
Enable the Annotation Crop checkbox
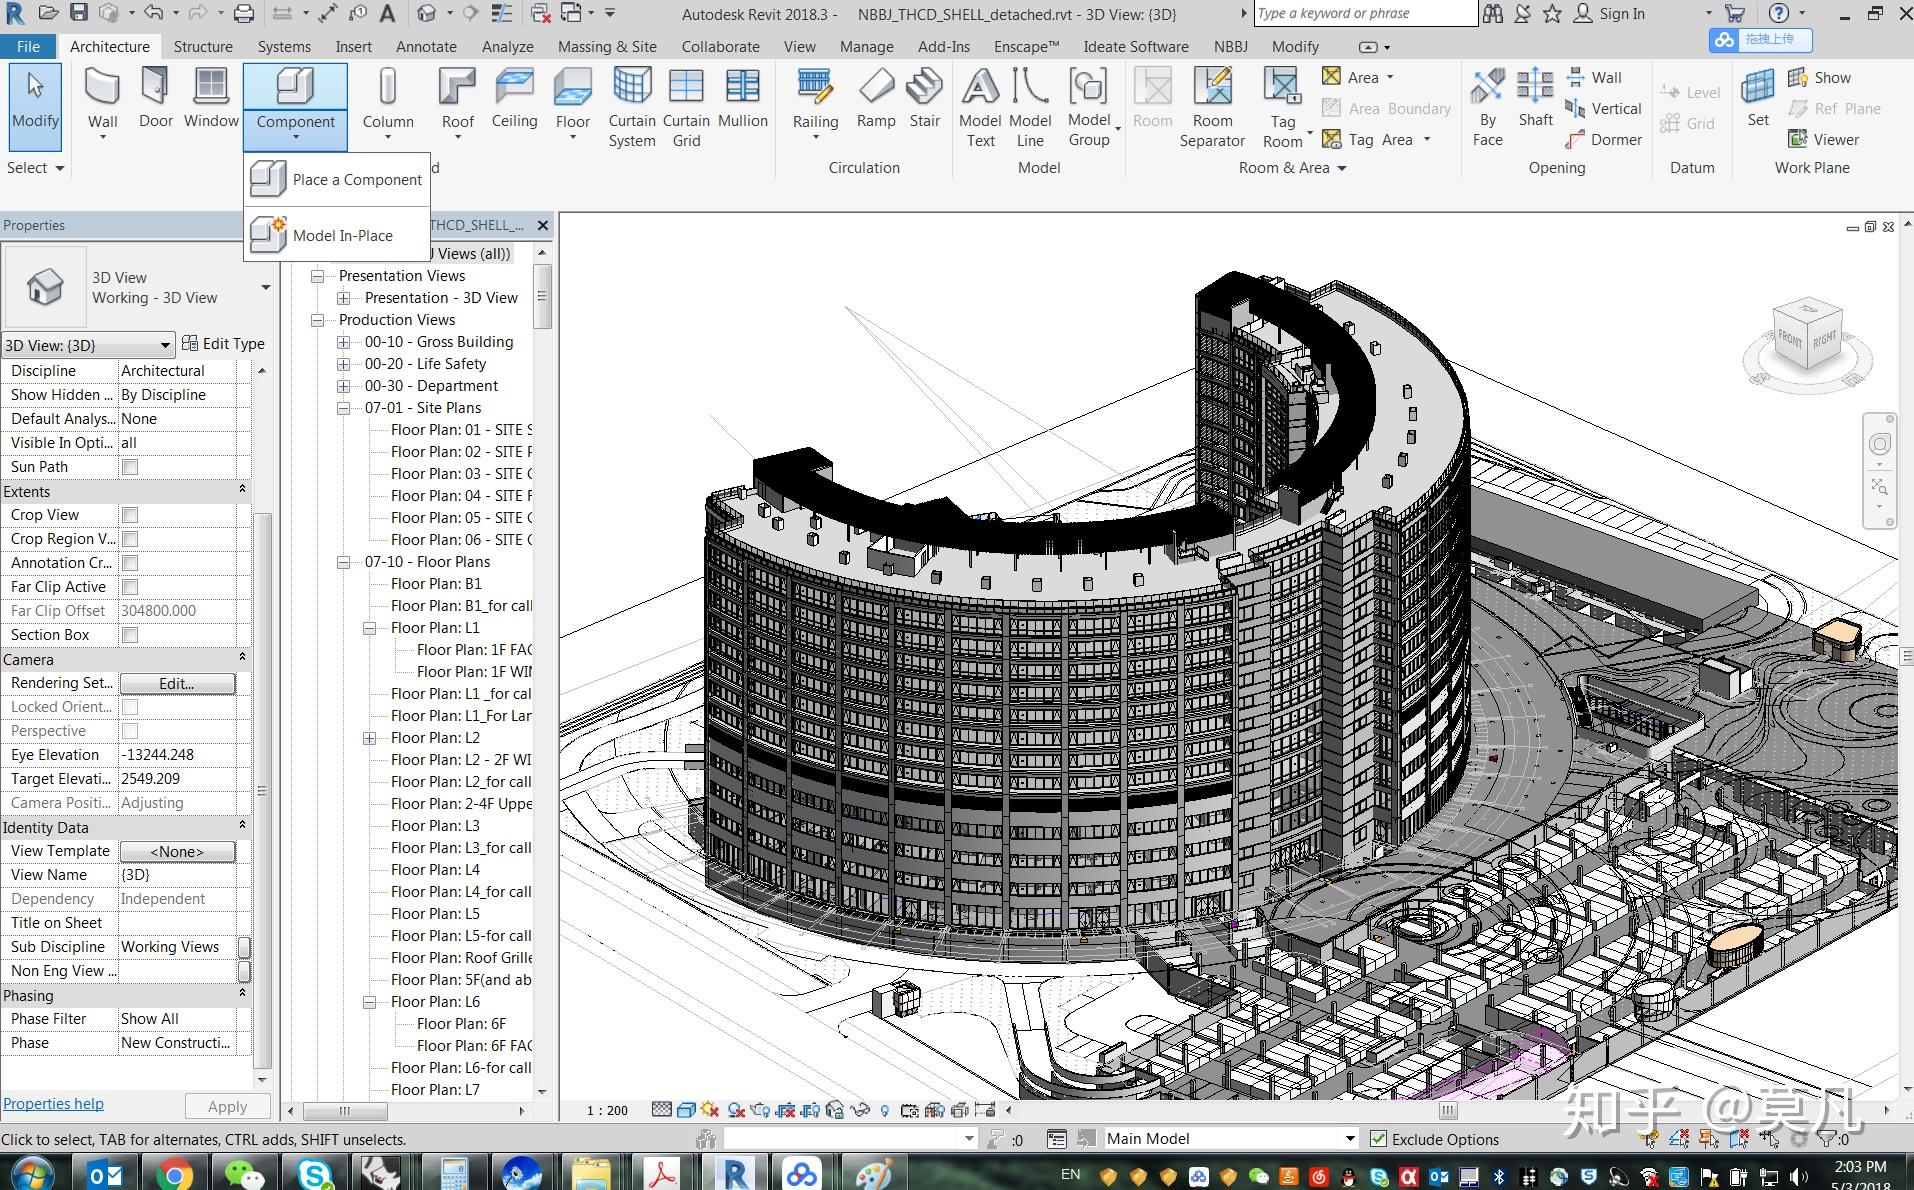[130, 563]
